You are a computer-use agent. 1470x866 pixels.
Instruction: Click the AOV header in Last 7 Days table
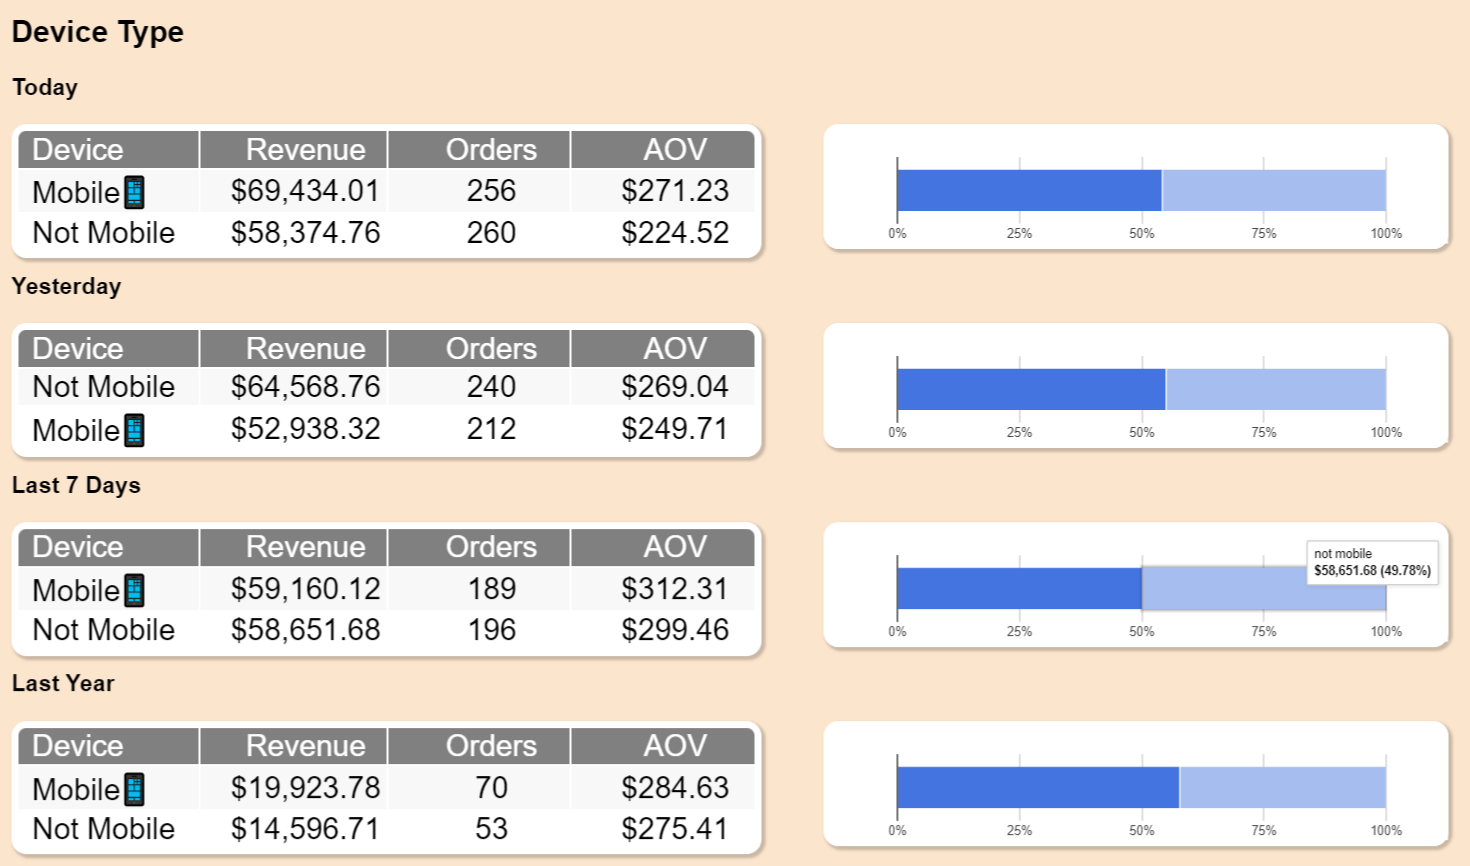coord(674,547)
